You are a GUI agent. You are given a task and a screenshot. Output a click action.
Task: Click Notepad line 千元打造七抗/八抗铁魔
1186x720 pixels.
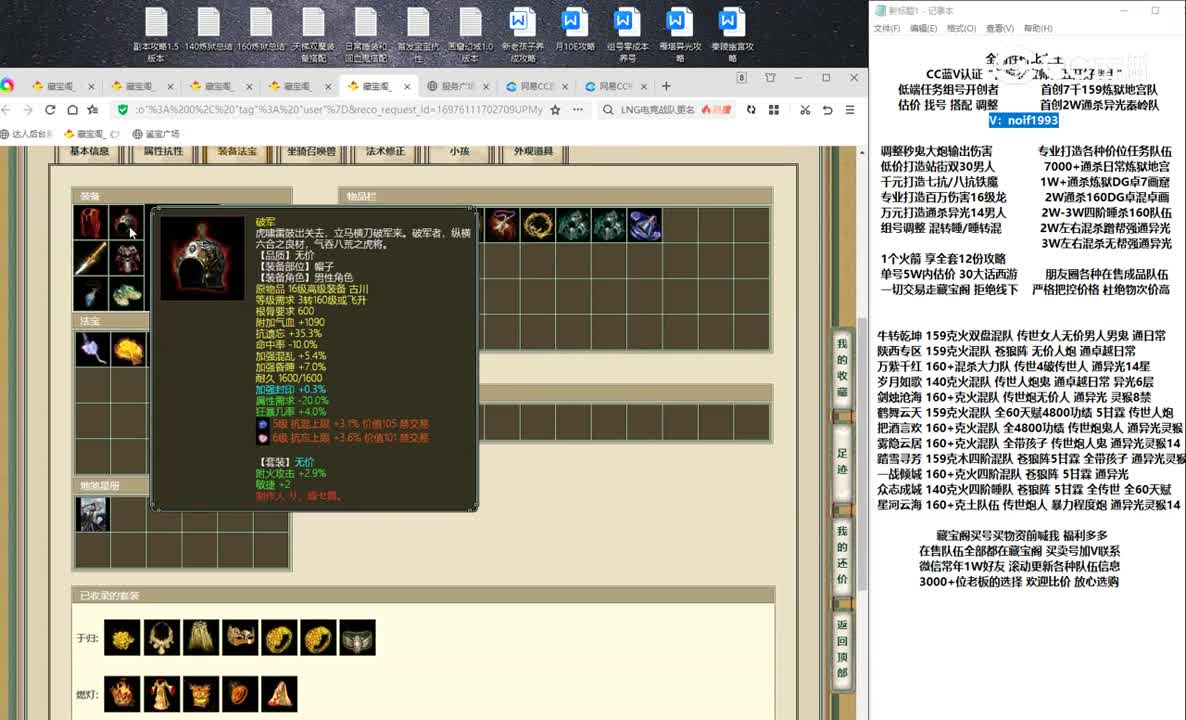(x=939, y=182)
